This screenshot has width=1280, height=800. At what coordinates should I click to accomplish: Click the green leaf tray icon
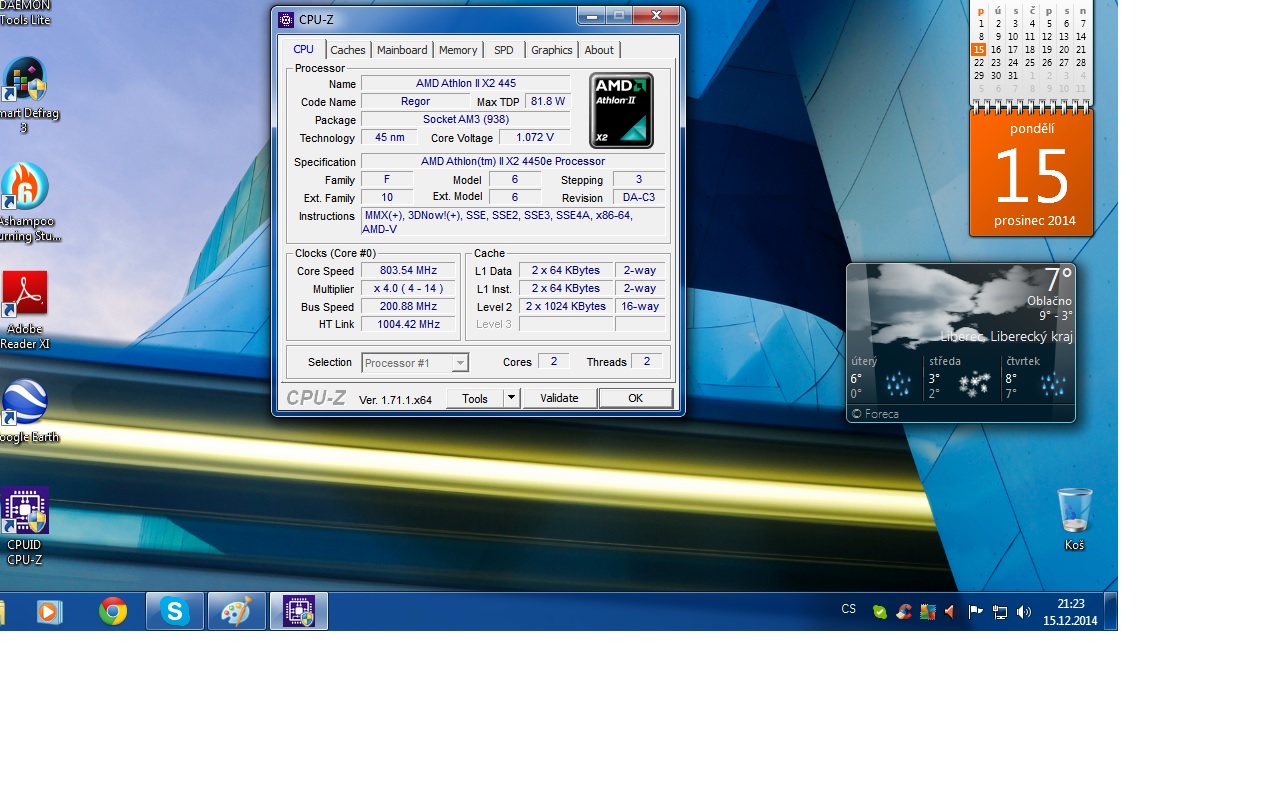point(880,612)
